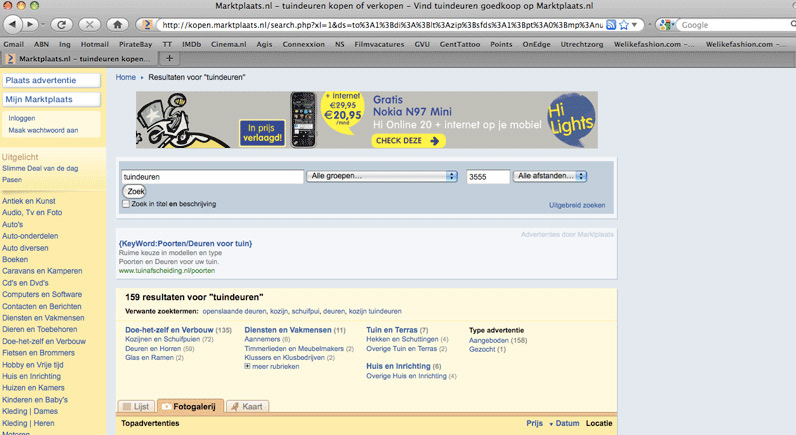Viewport: 796px width, 435px height.
Task: Click the Home breadcrumb link
Action: pos(125,77)
